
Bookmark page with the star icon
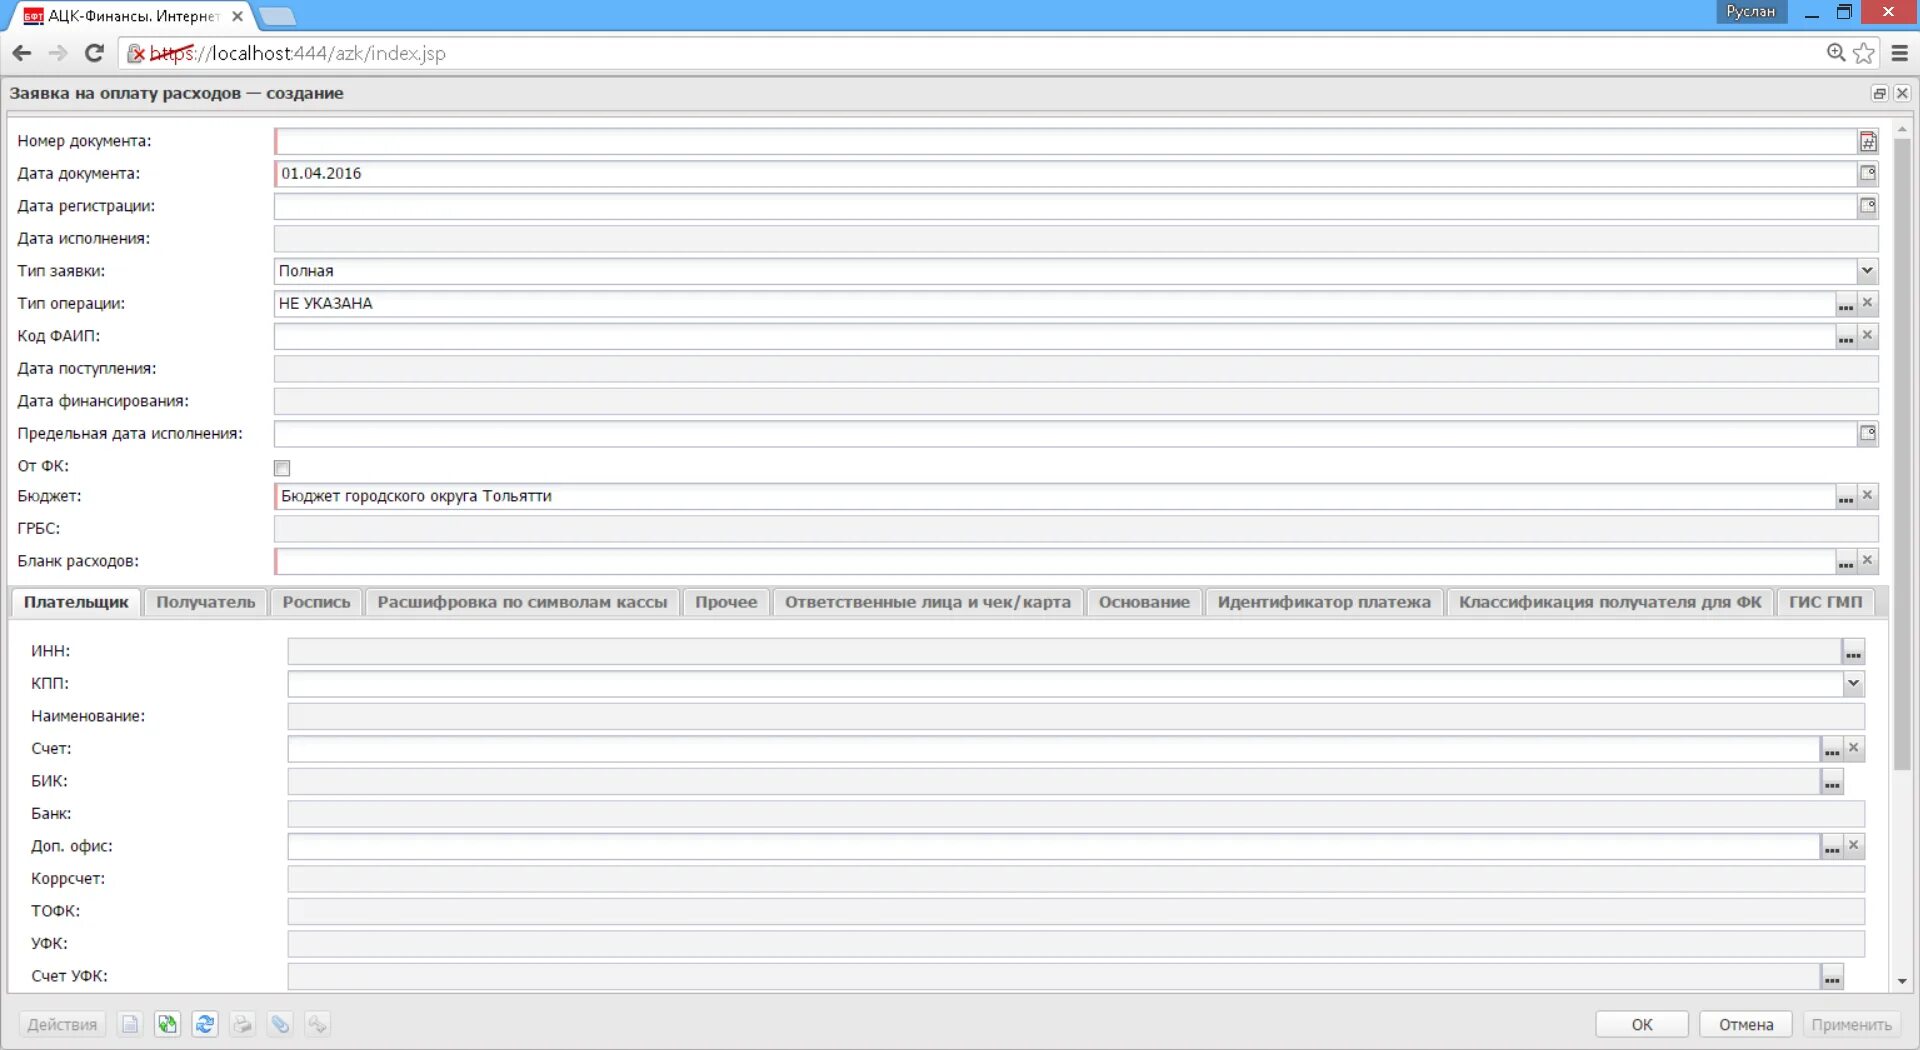1864,53
